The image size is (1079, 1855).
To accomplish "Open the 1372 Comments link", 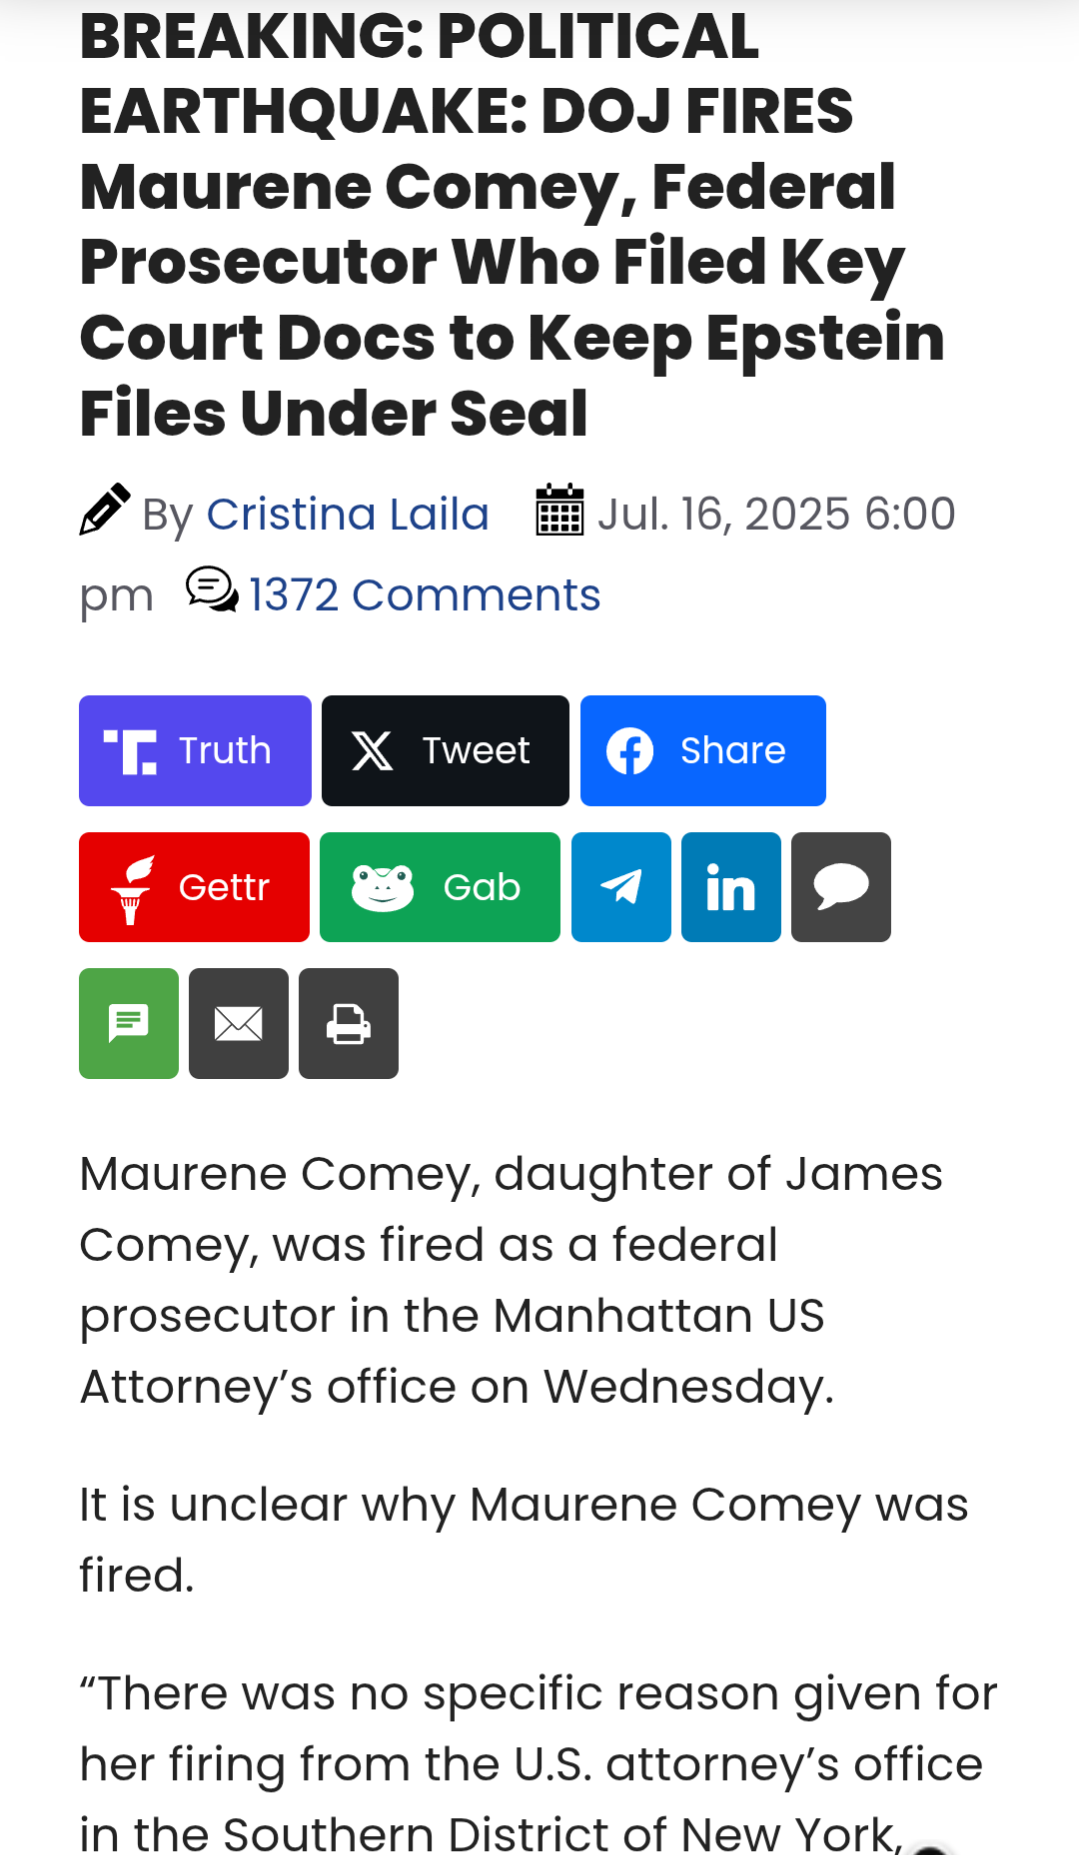I will 425,595.
